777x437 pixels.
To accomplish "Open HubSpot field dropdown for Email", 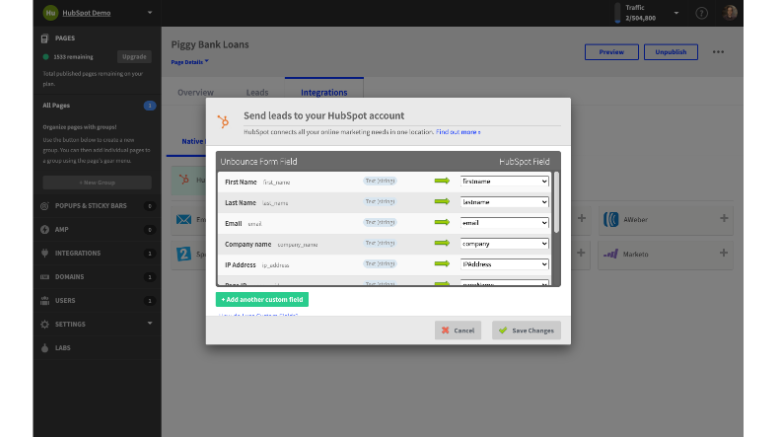I will coord(504,223).
